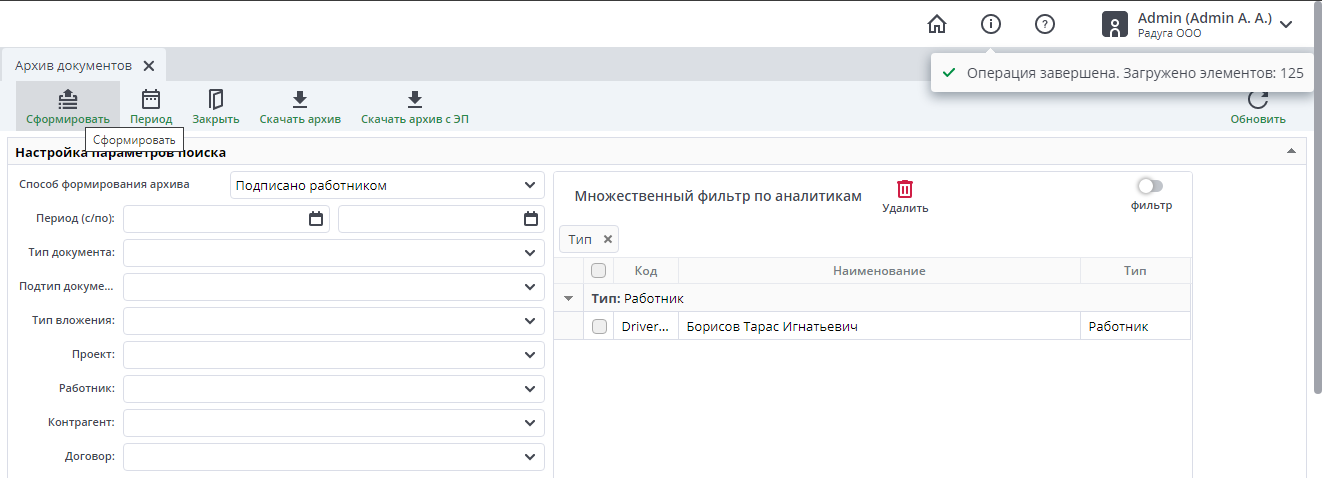The width and height of the screenshot is (1322, 478).
Task: Click the red Удалить trash icon
Action: coord(905,189)
